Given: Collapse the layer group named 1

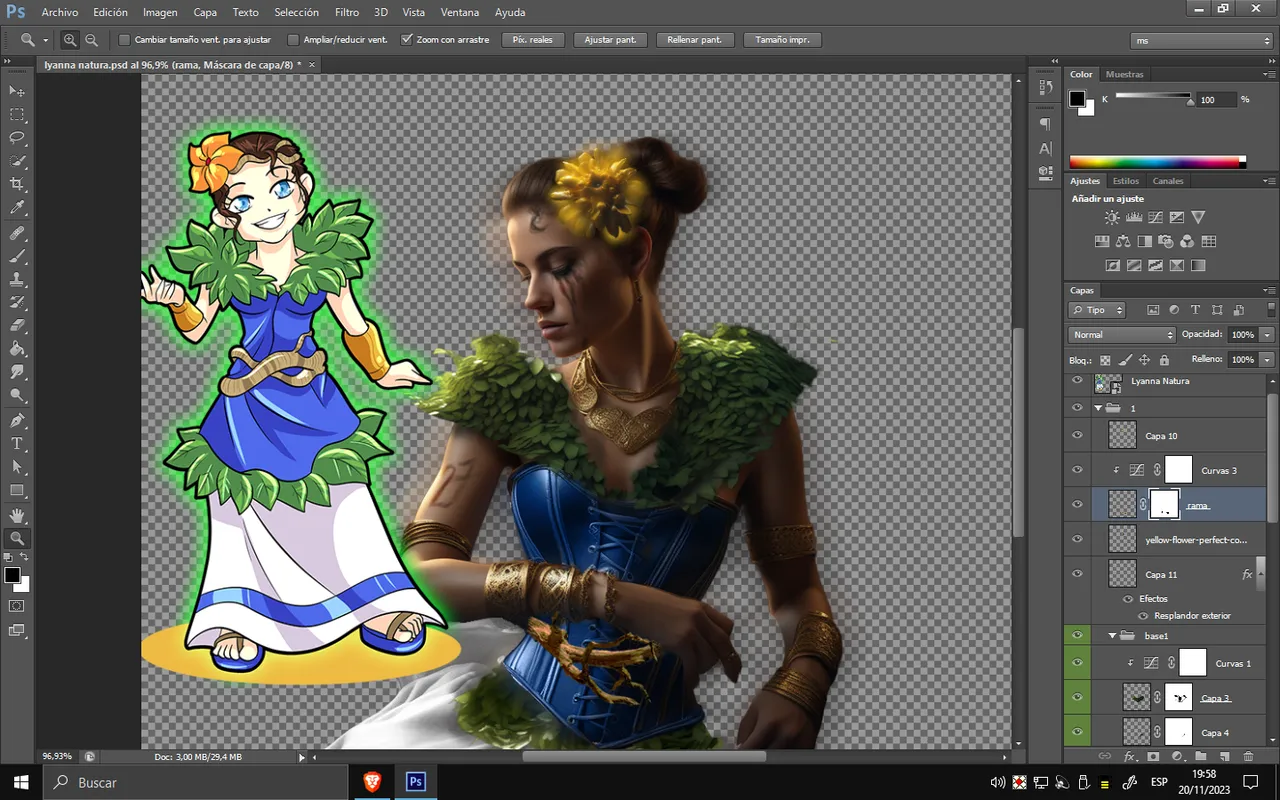Looking at the screenshot, I should (x=1098, y=408).
